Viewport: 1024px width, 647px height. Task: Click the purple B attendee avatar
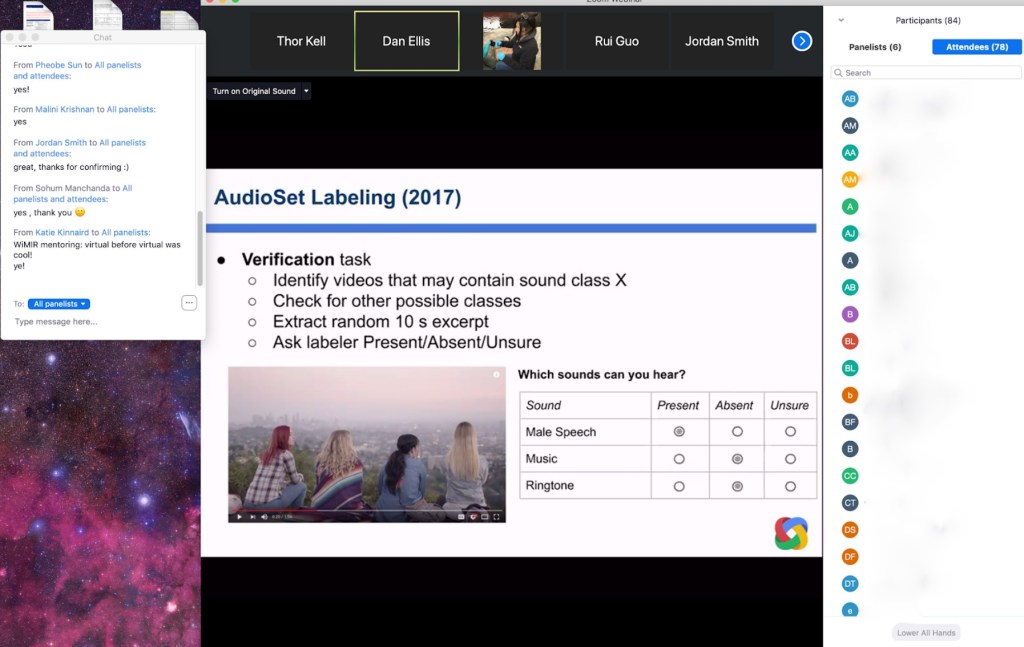click(x=850, y=314)
